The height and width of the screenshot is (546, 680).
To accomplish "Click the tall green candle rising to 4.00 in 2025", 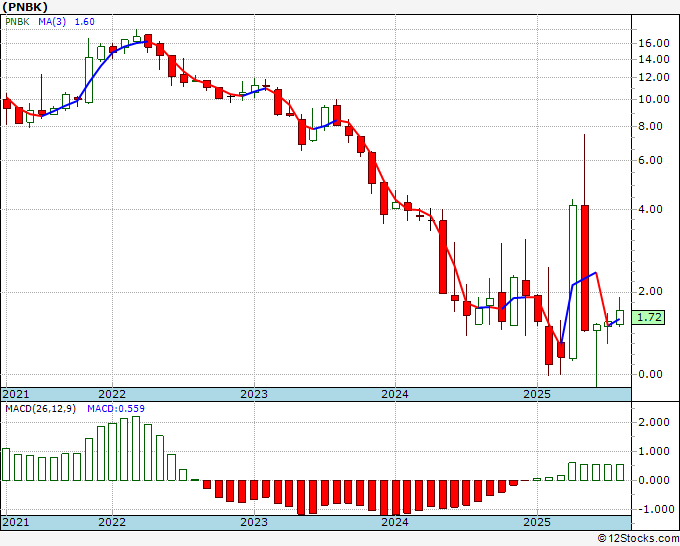I will (573, 282).
